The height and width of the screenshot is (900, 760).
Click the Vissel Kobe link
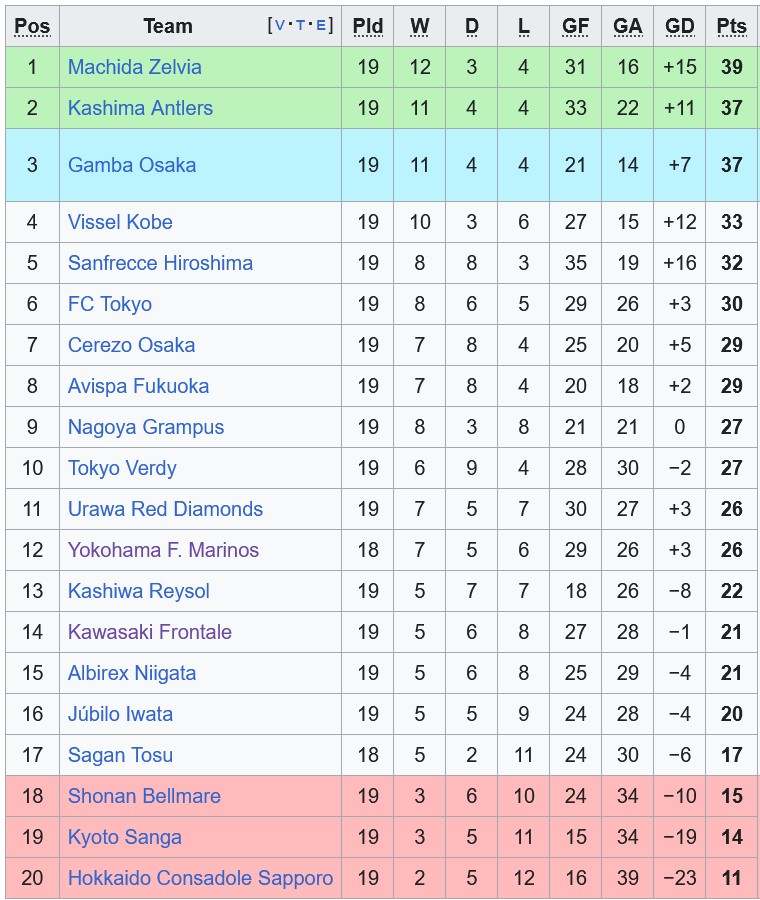[x=120, y=222]
